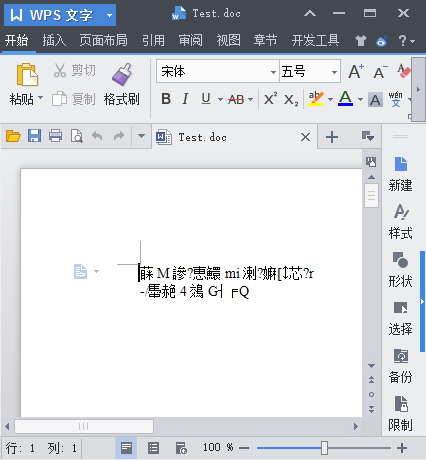Add a new document tab with plus button
This screenshot has width=426, height=460.
(332, 137)
